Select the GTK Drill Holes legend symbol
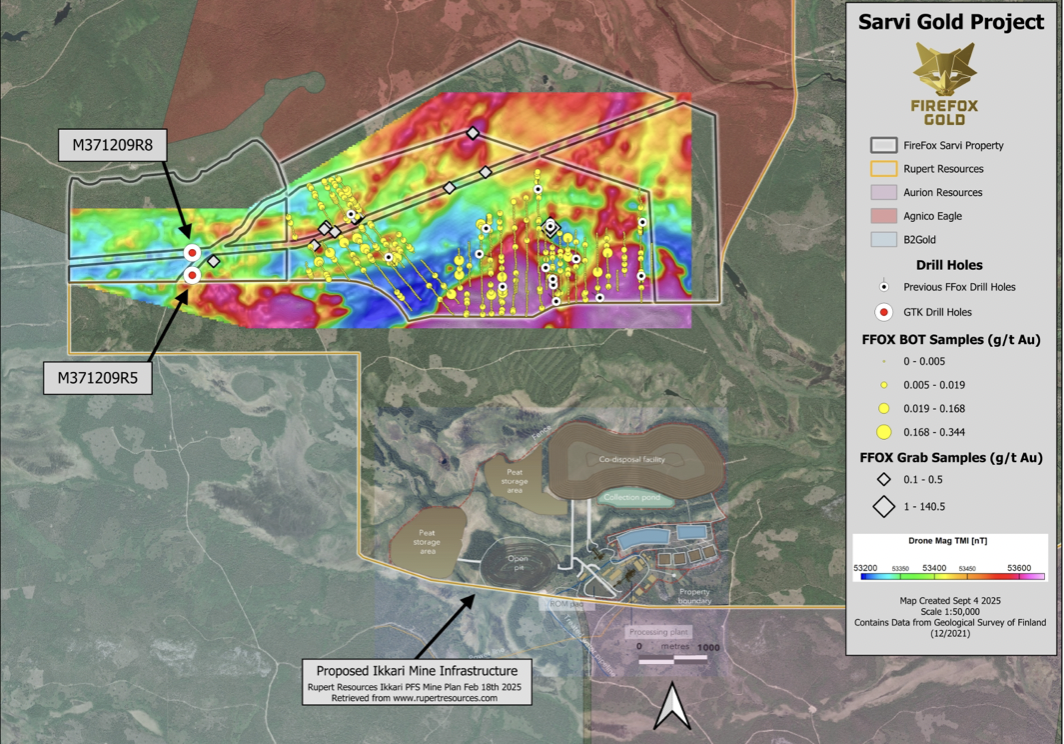The width and height of the screenshot is (1064, 744). 884,312
